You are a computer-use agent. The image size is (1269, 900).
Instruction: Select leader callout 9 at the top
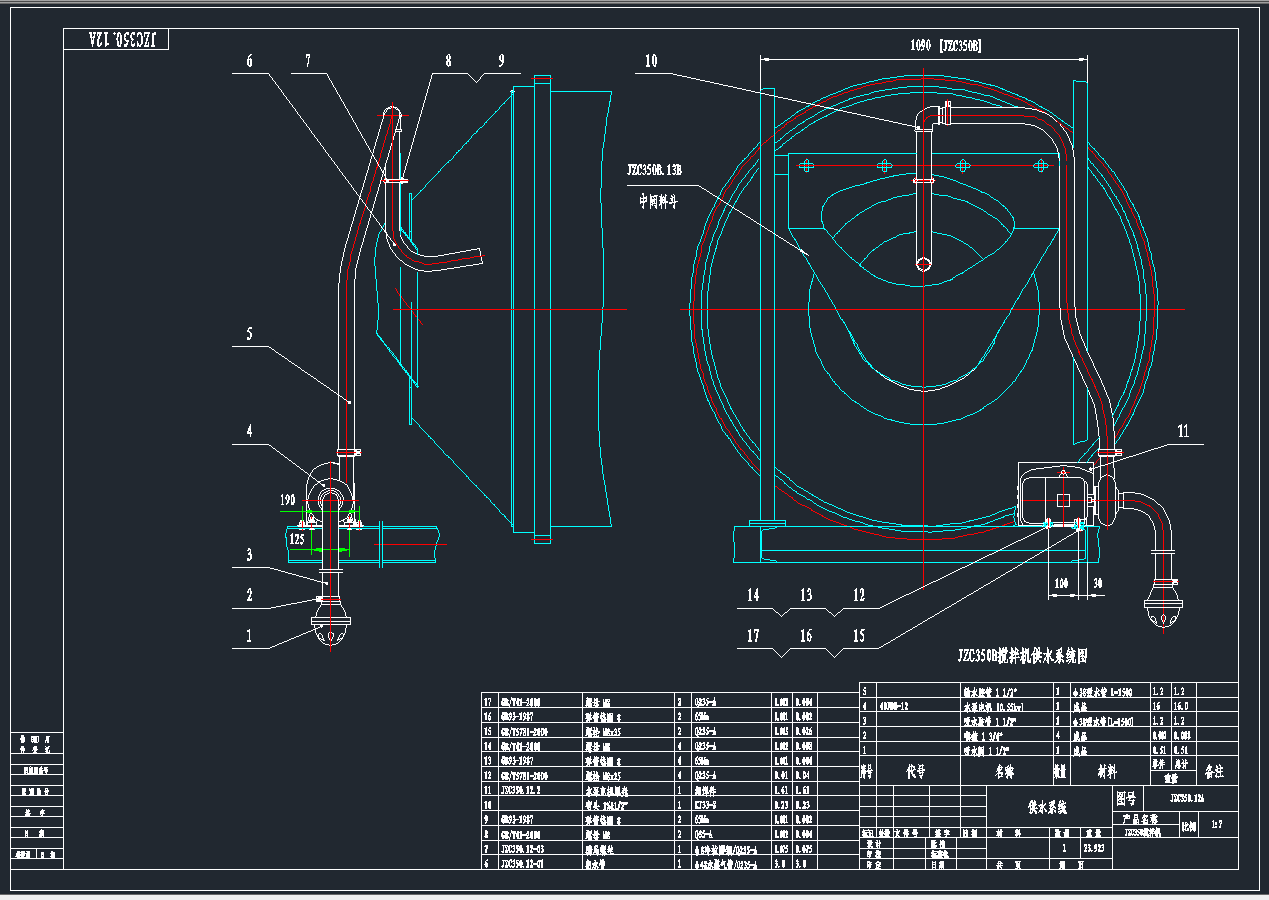[x=502, y=61]
